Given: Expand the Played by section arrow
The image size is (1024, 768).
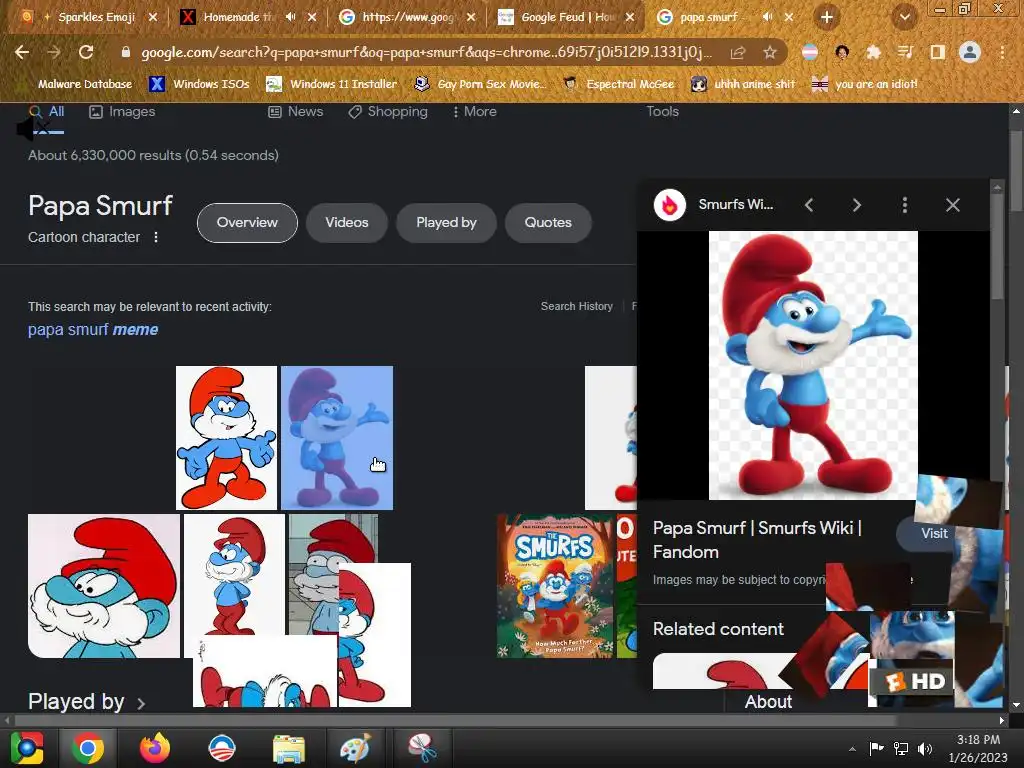Looking at the screenshot, I should coord(141,703).
